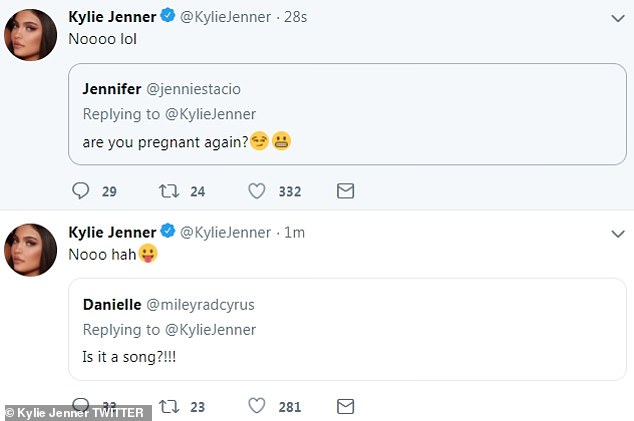This screenshot has height=421, width=634.
Task: Open the Kylie Jenner profile name on first tweet
Action: 113,17
